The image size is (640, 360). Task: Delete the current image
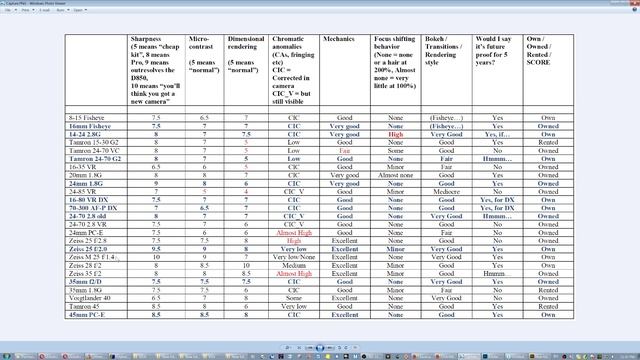pyautogui.click(x=355, y=348)
